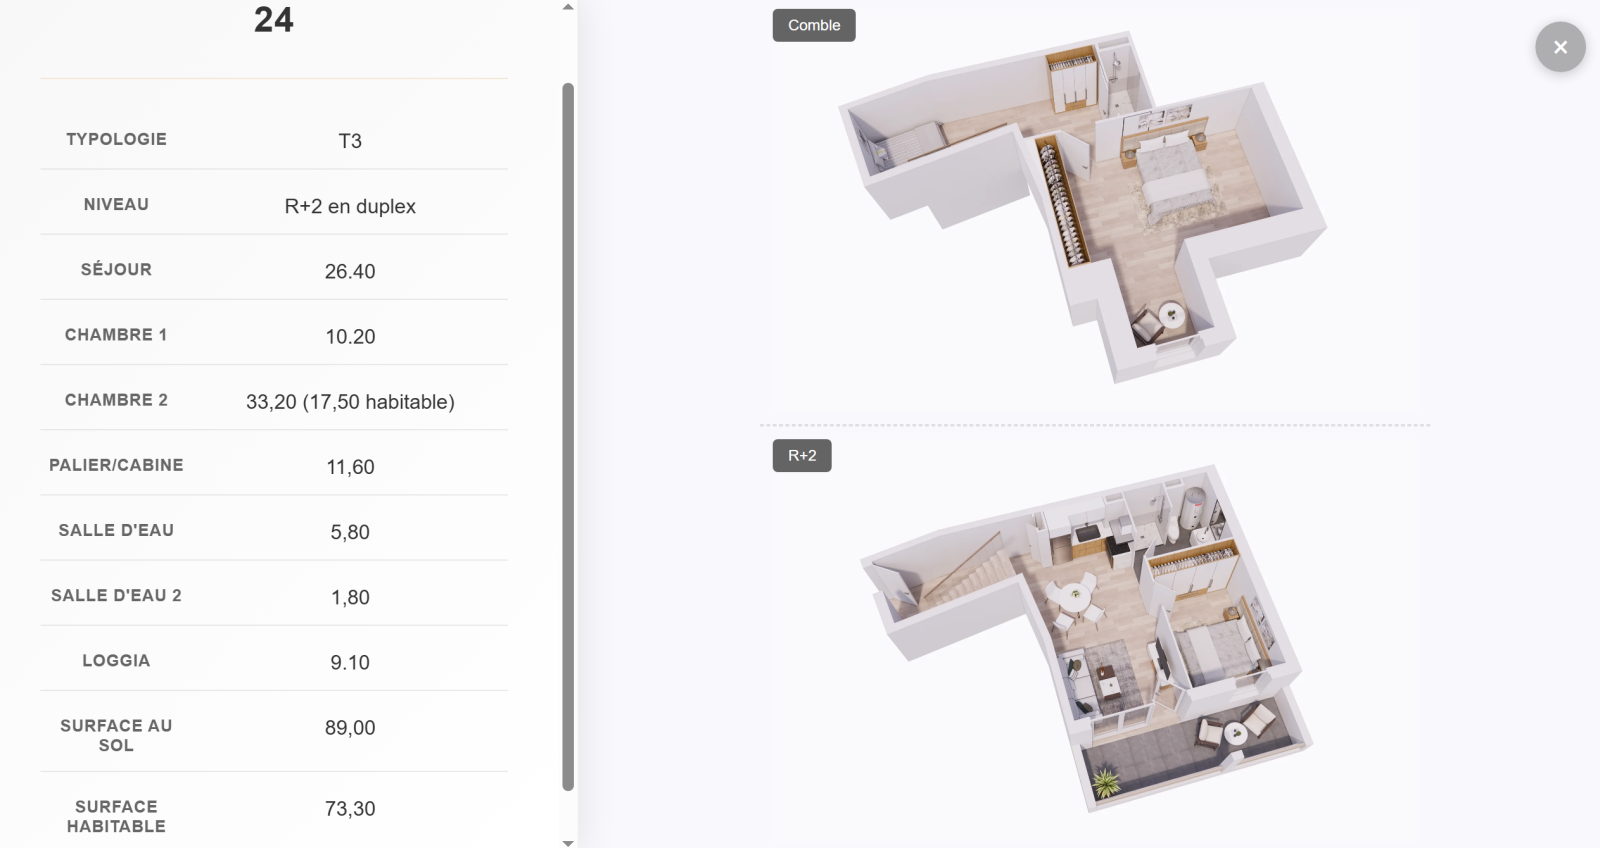Click the CHAMBRE 2 value 33,20 (17,50 habitable)
The image size is (1600, 848).
350,402
